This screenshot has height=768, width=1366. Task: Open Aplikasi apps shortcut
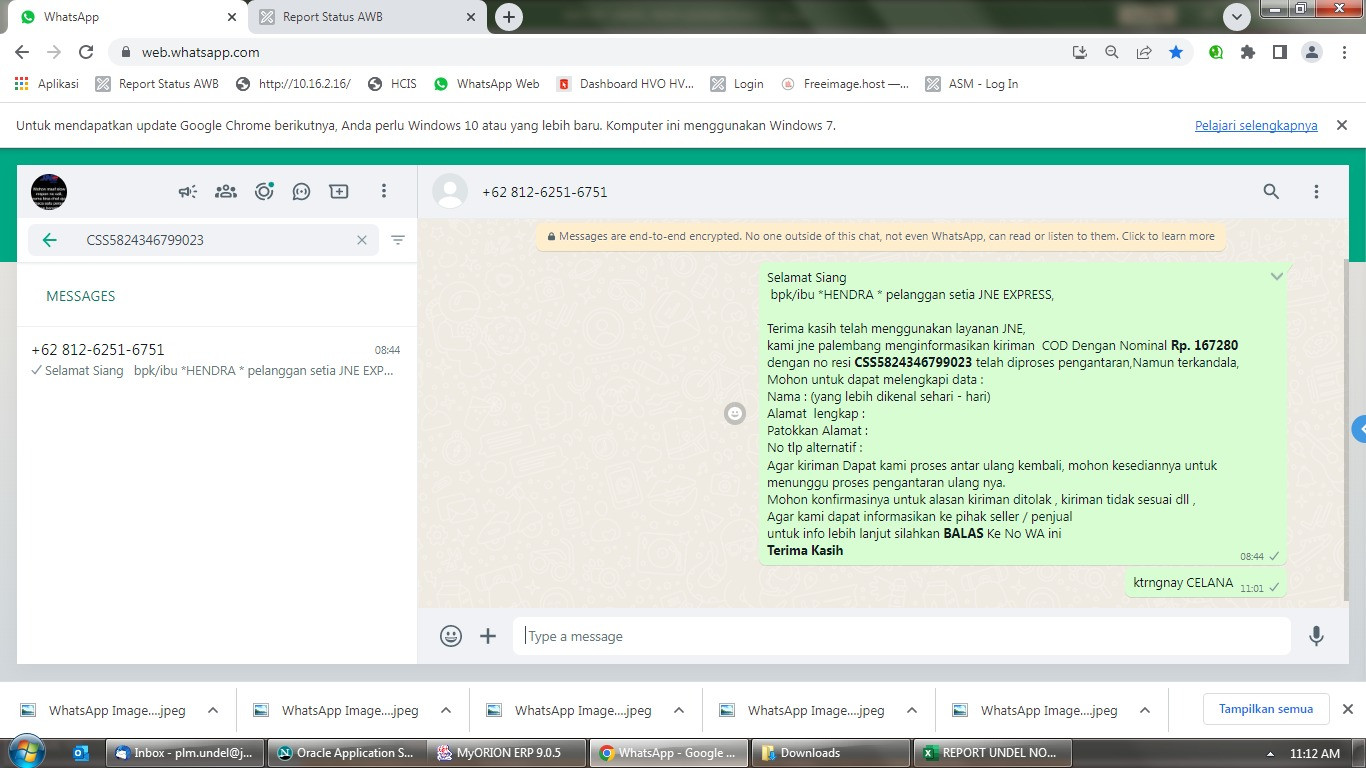point(47,84)
